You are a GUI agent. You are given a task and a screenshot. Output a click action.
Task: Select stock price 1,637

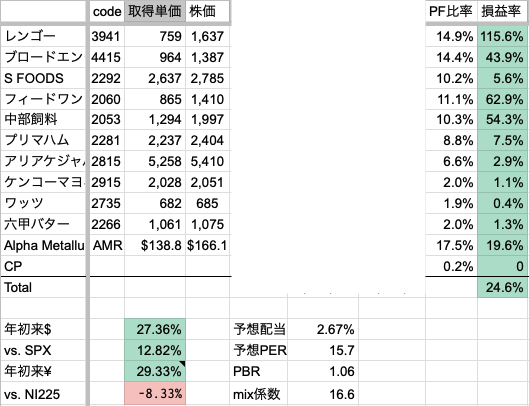click(x=207, y=36)
